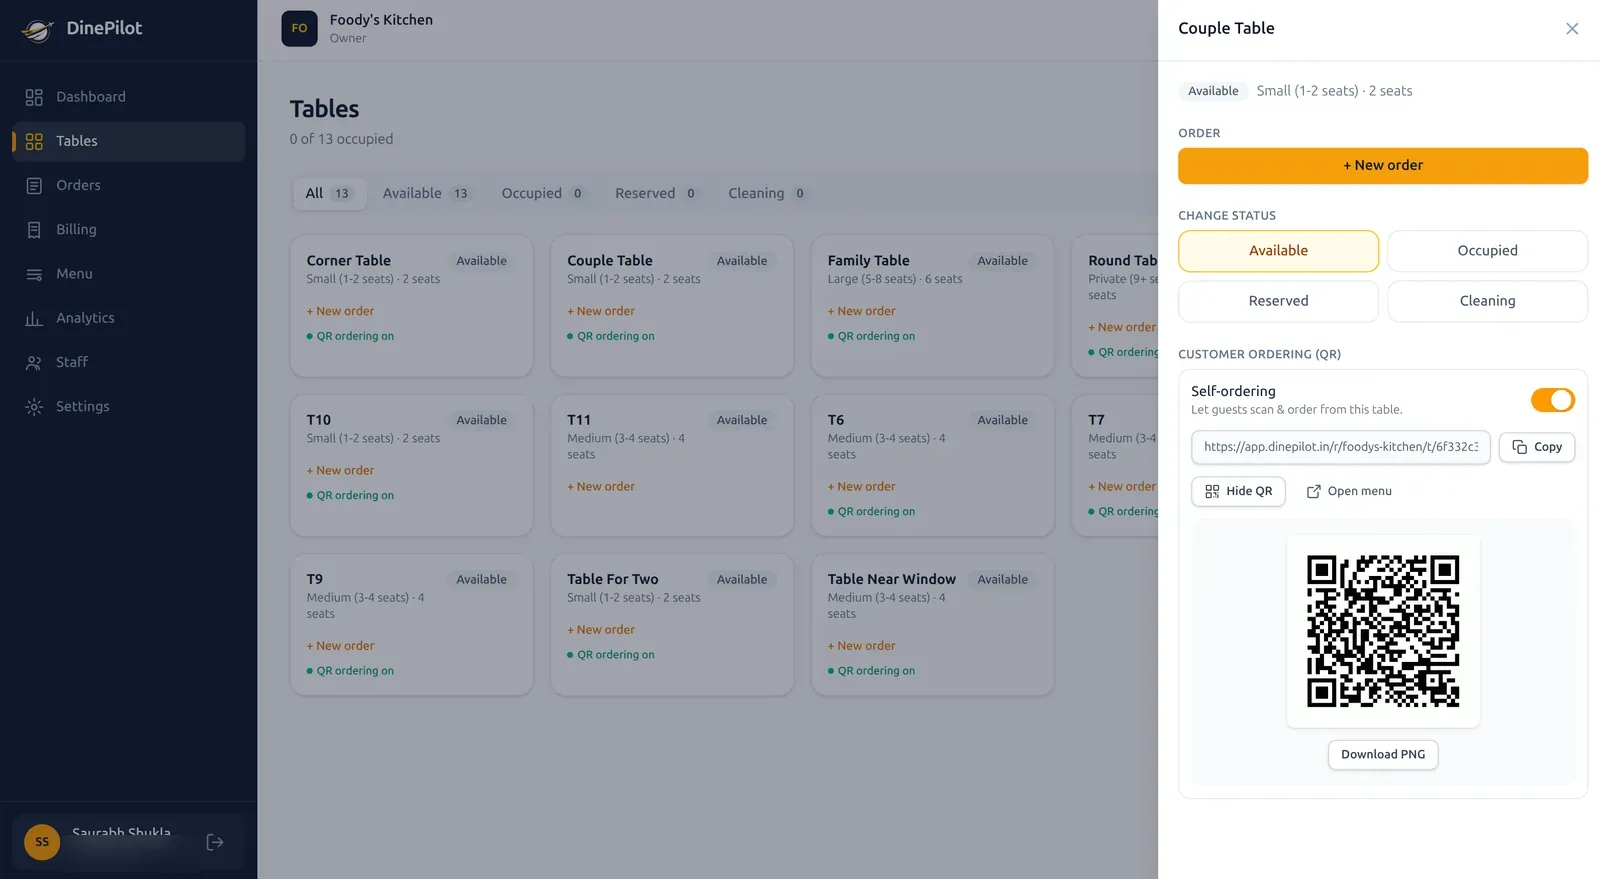Start new order on T9
This screenshot has width=1600, height=879.
point(340,646)
